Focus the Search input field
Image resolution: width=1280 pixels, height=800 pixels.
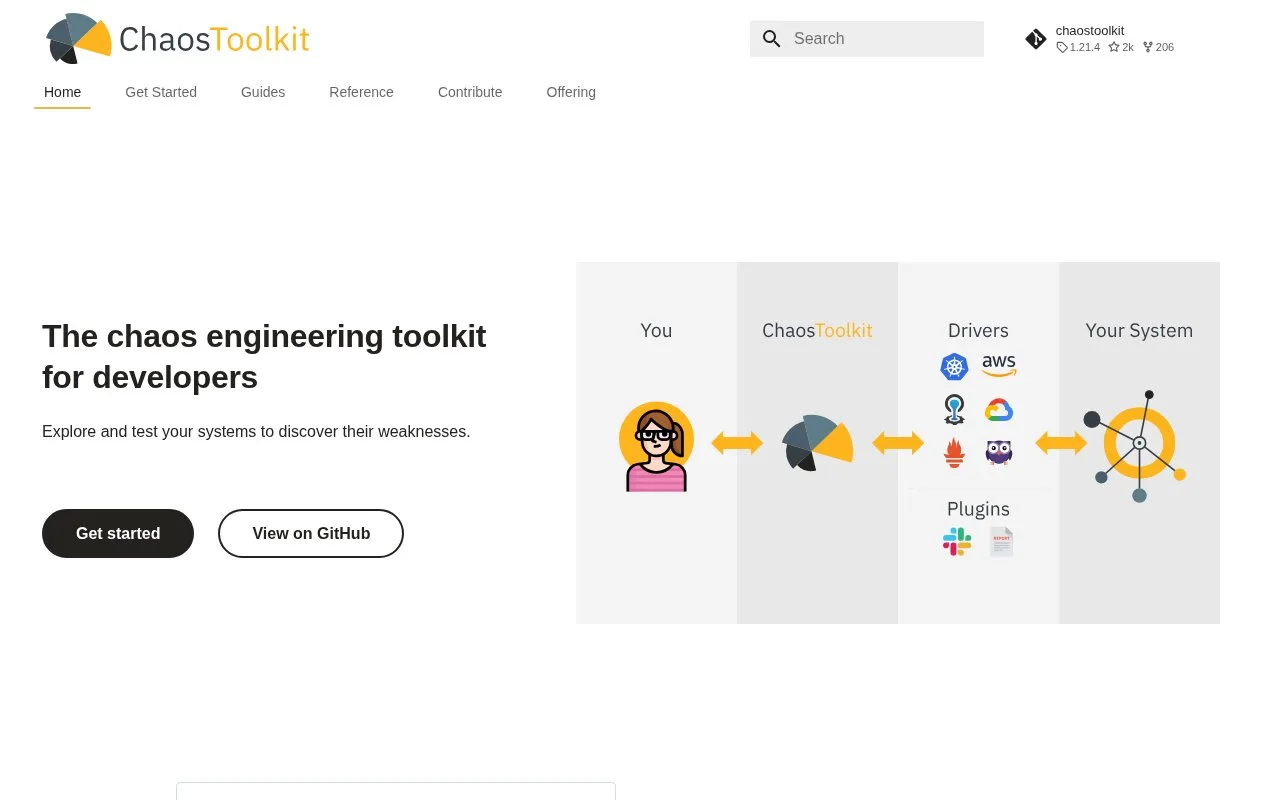pyautogui.click(x=867, y=39)
